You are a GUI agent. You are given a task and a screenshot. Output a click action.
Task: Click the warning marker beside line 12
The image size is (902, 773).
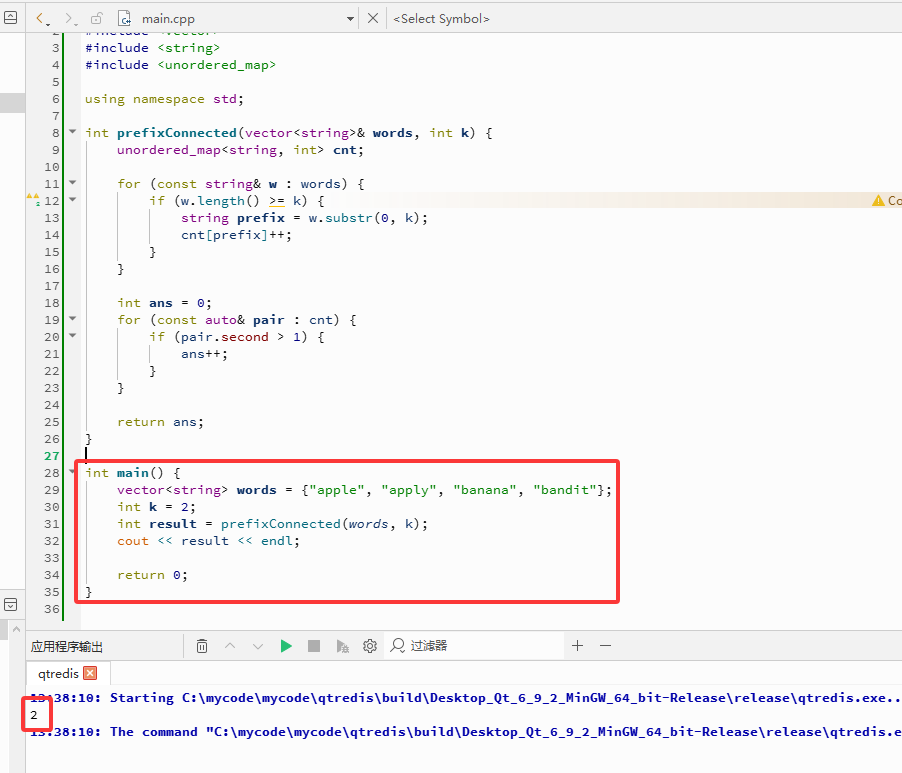33,200
